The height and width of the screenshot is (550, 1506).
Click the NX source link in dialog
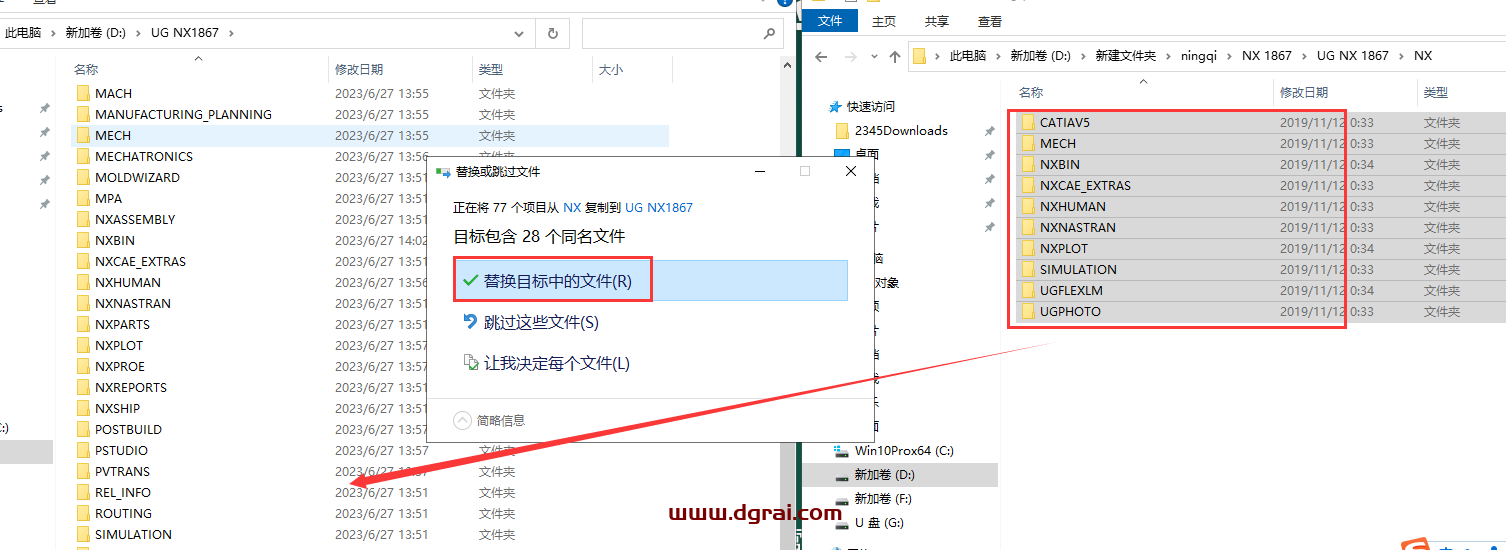point(572,208)
